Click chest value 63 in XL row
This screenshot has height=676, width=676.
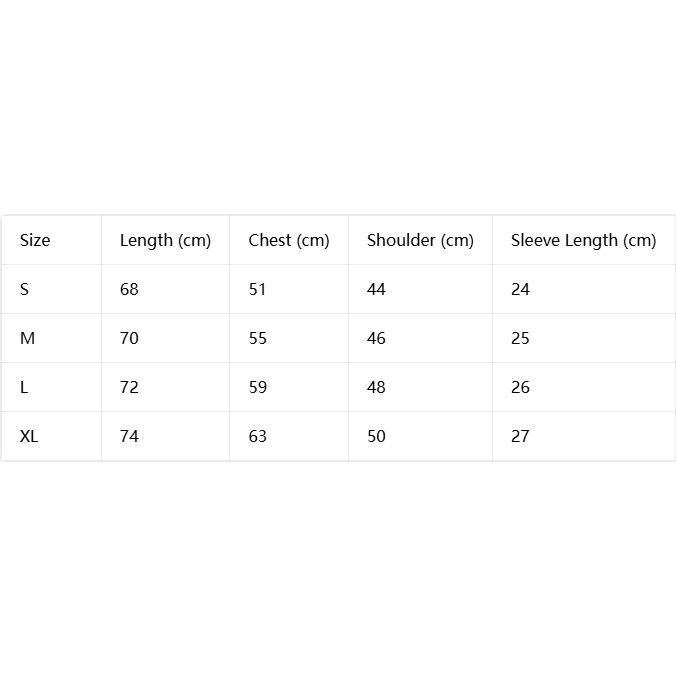(258, 436)
